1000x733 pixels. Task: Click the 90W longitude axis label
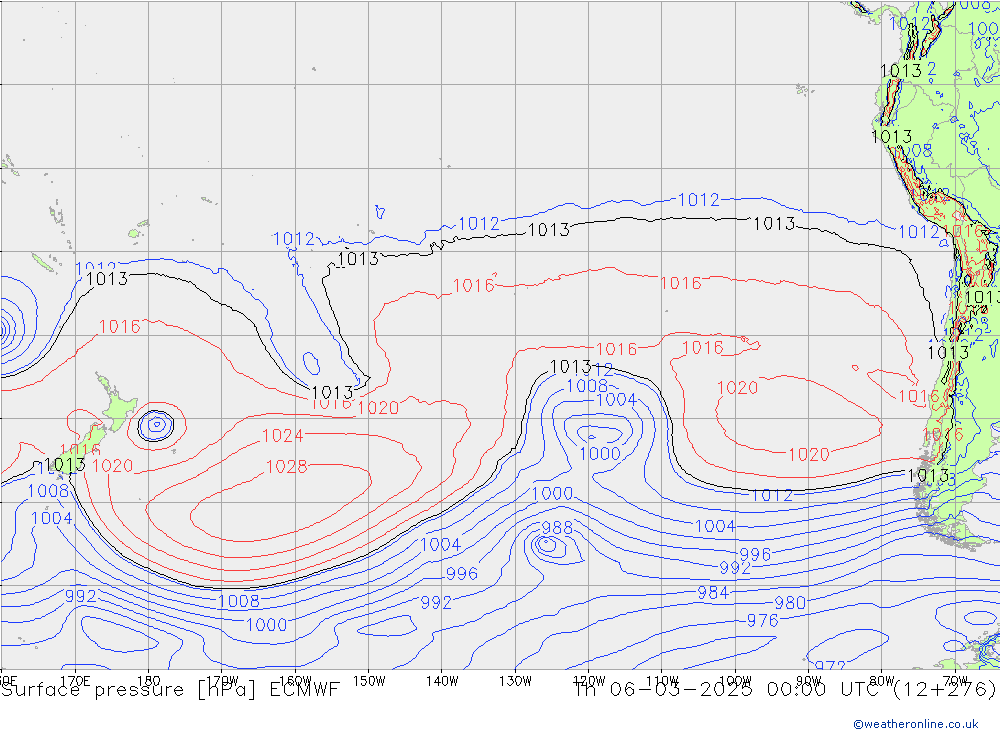click(x=809, y=681)
